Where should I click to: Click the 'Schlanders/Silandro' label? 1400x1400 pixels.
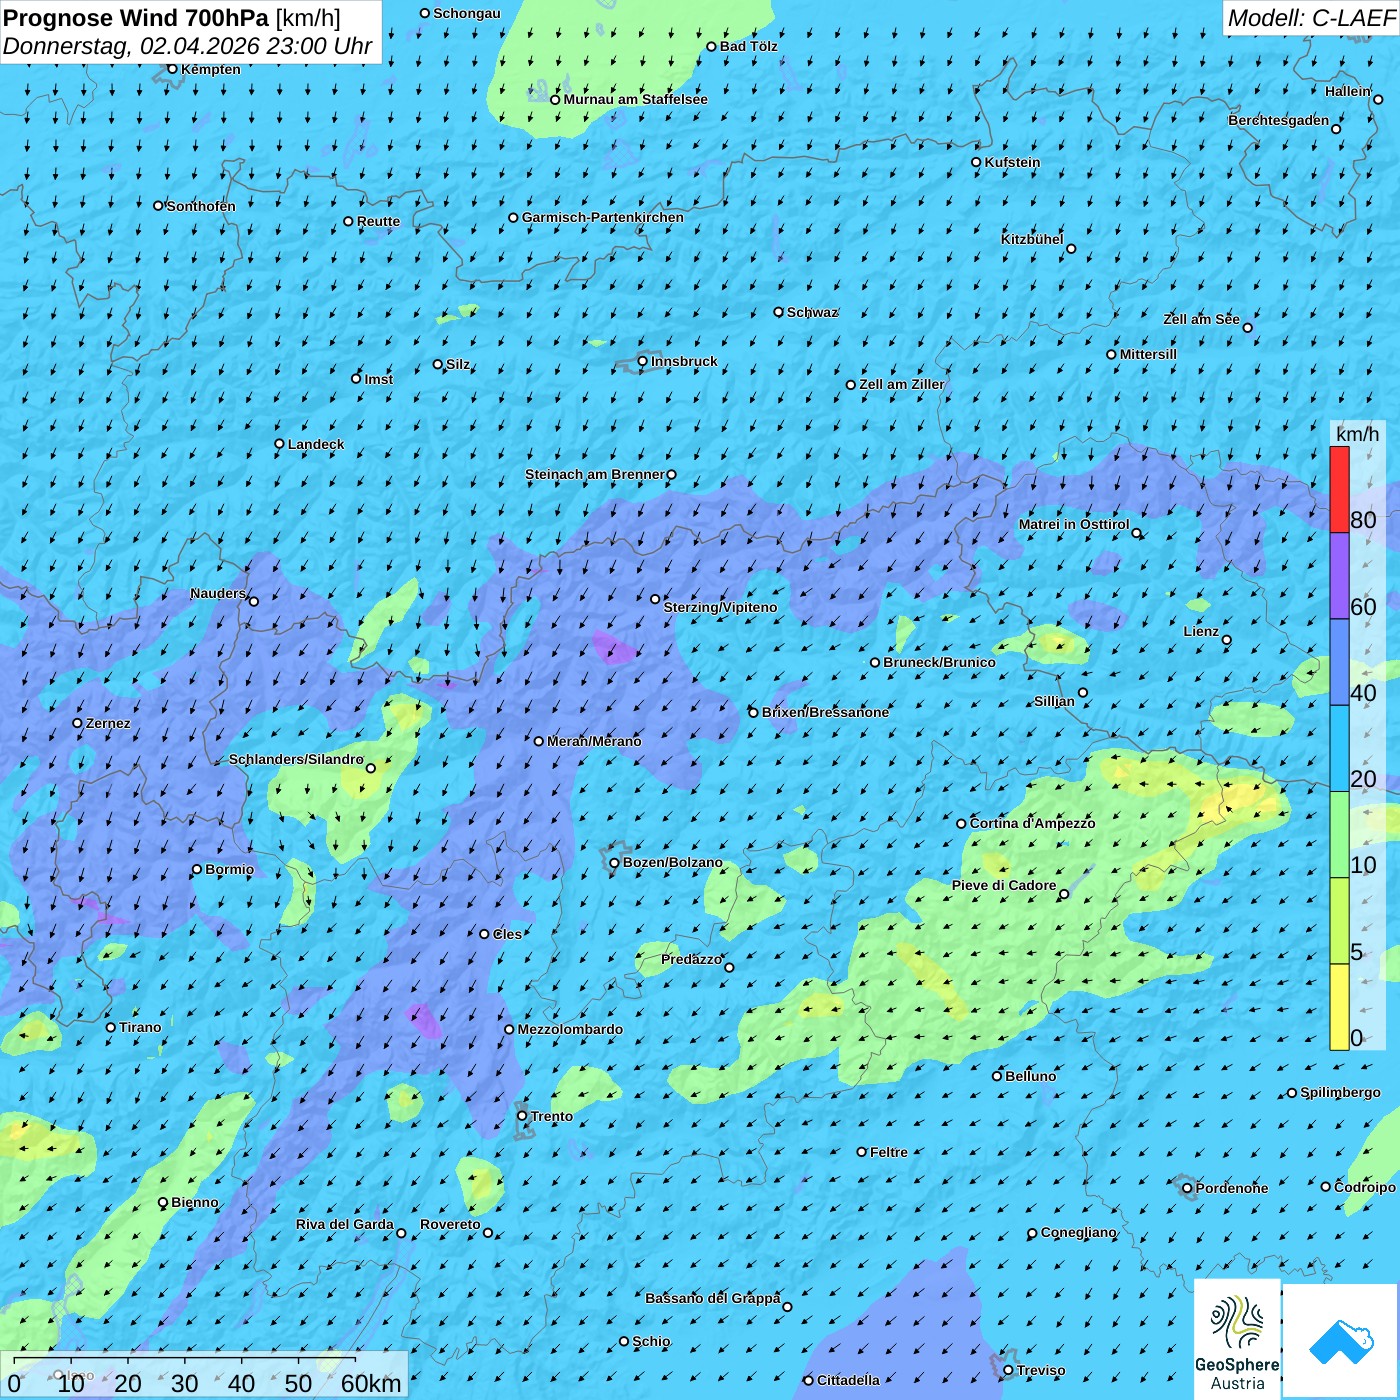pos(296,759)
